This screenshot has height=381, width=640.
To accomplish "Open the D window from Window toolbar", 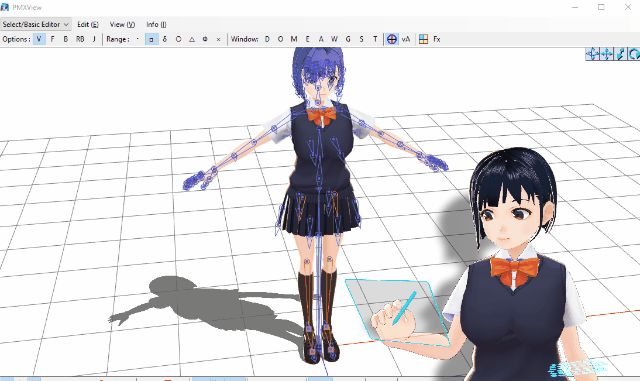I will [x=267, y=39].
